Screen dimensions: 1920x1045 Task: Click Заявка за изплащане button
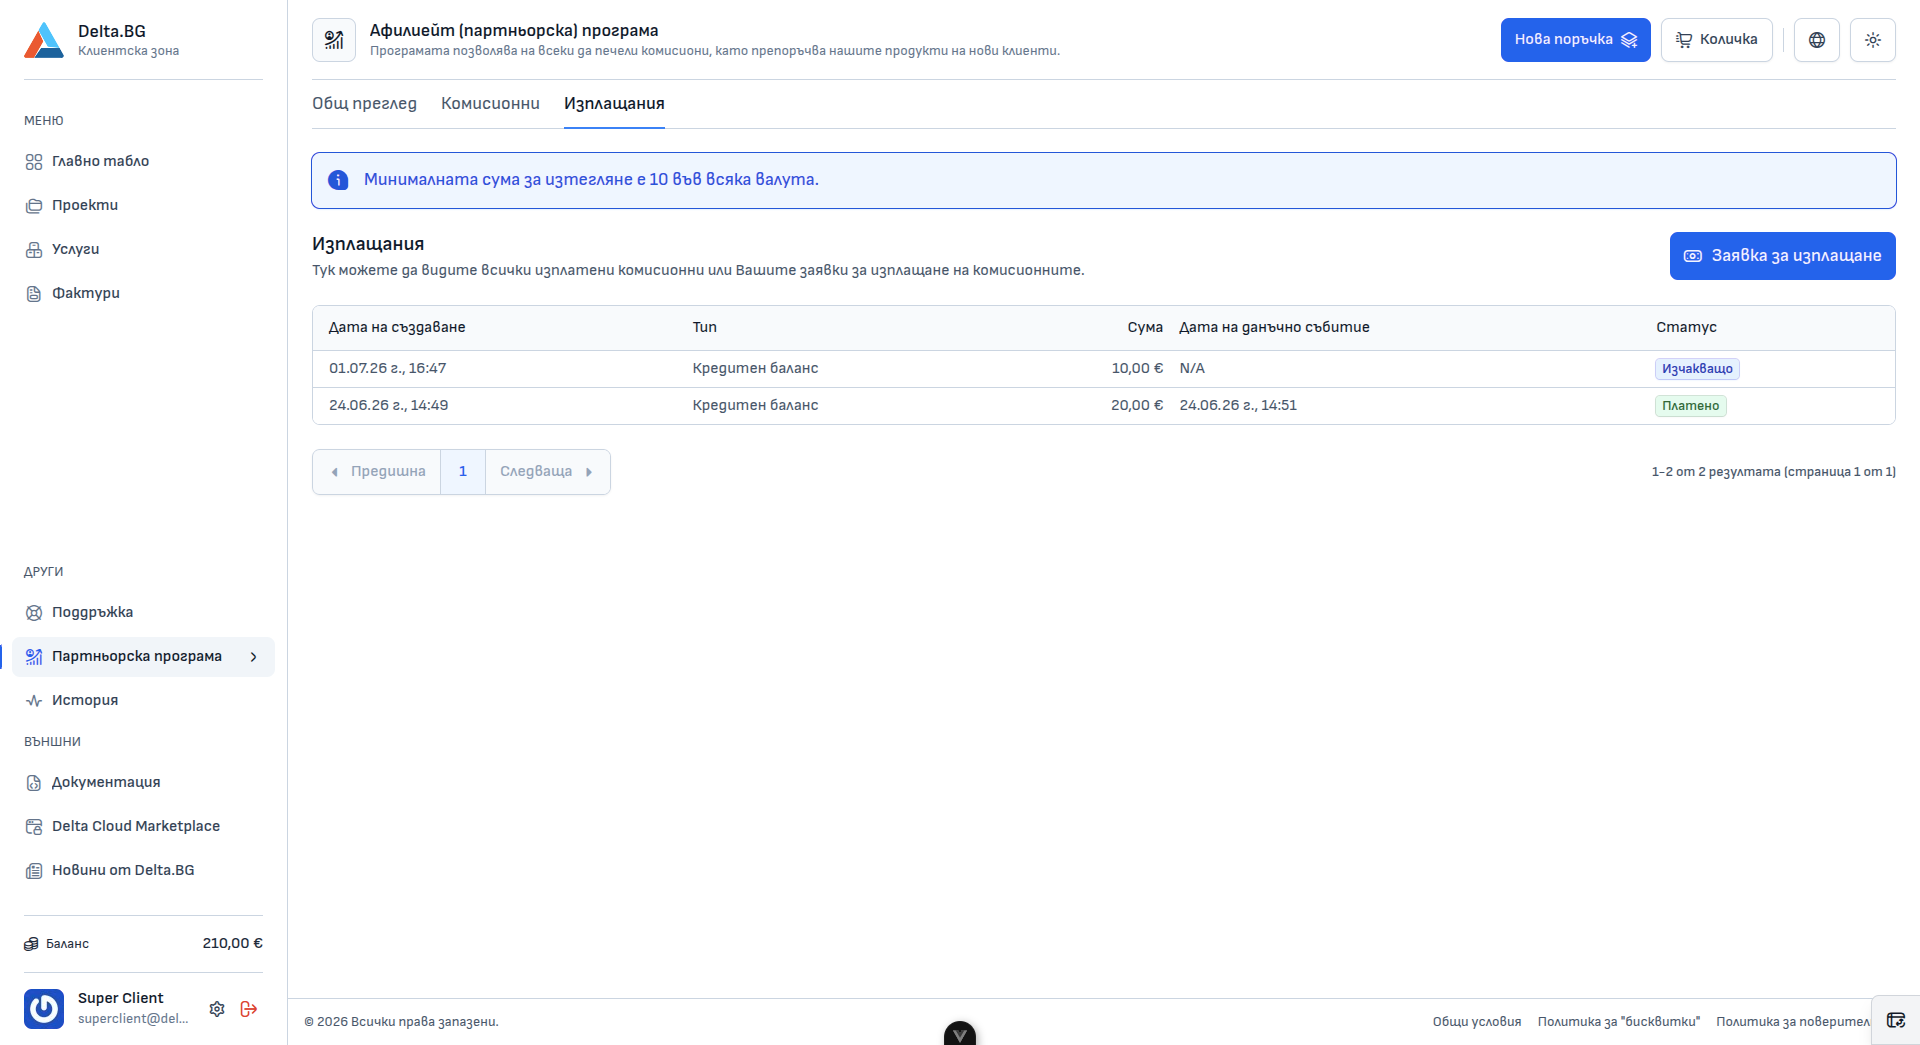pos(1782,256)
